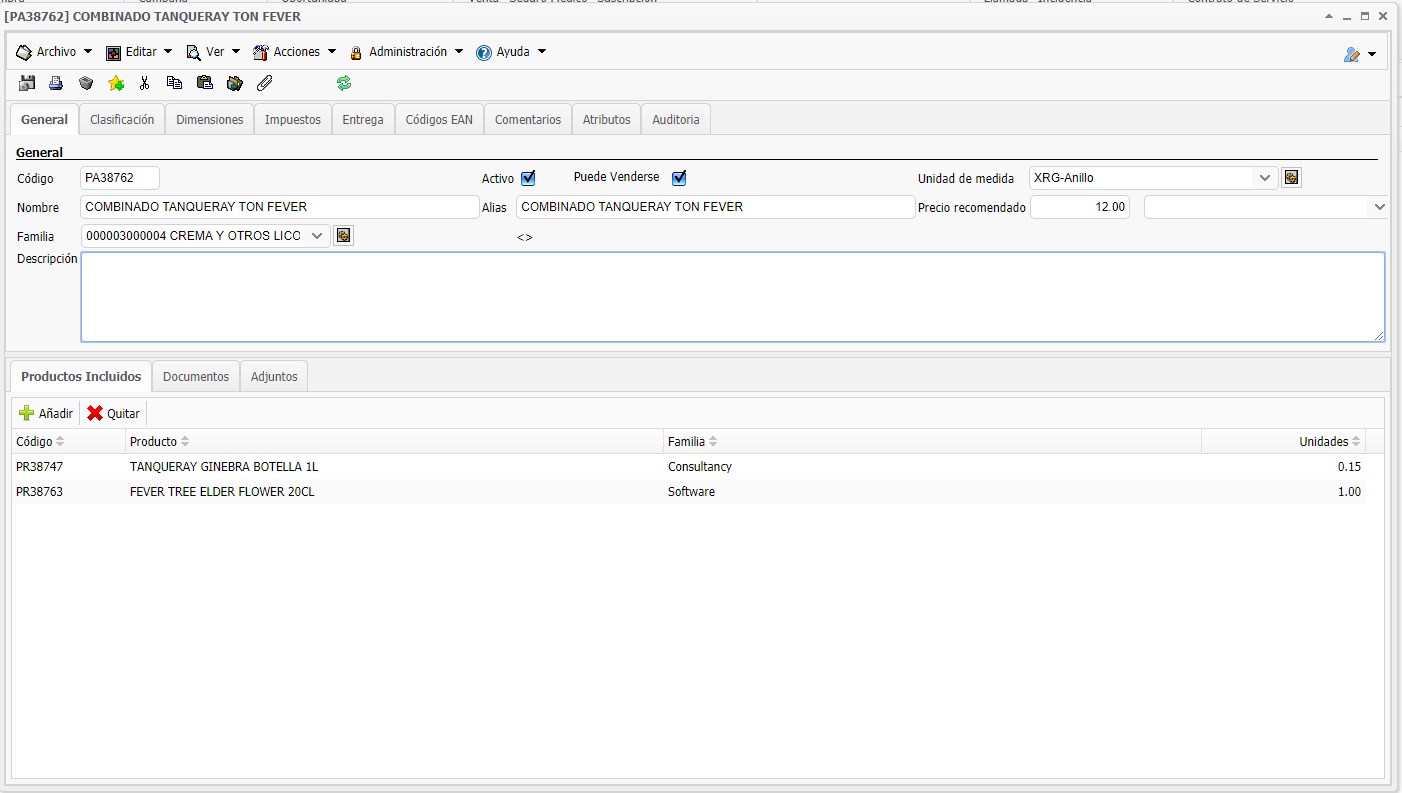The width and height of the screenshot is (1402, 793).
Task: Click the Nombre input field
Action: (280, 207)
